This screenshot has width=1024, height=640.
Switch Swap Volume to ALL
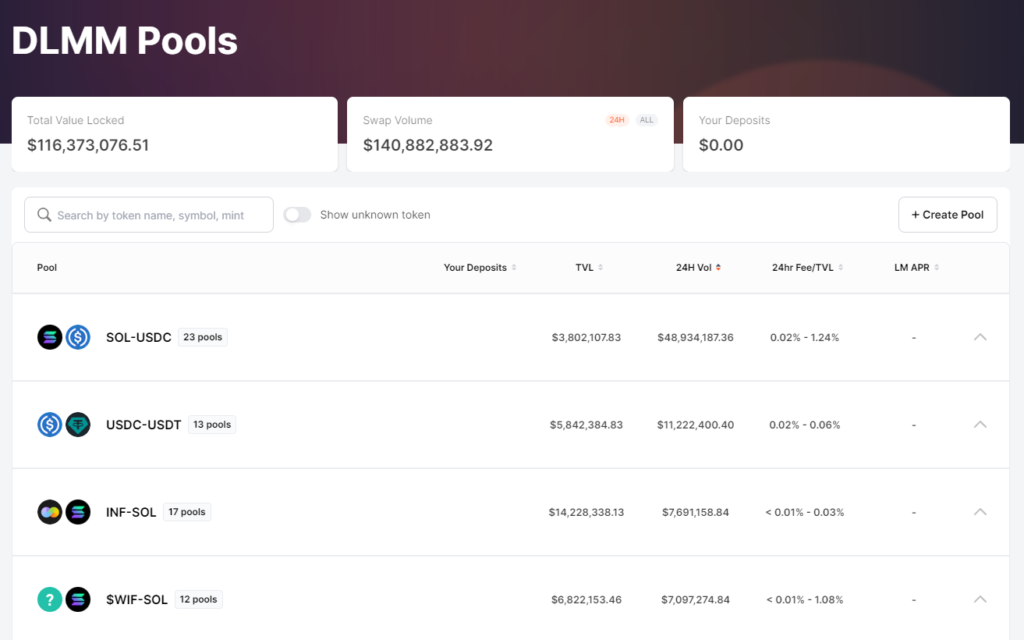[x=646, y=120]
